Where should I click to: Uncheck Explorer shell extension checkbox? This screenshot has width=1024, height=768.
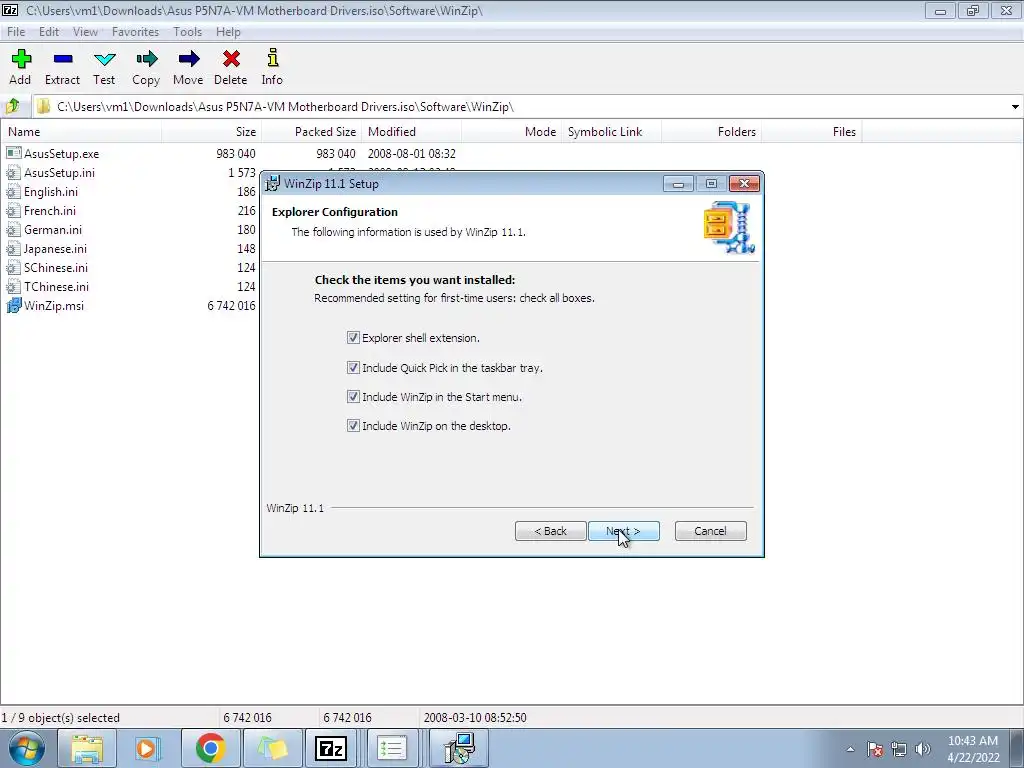[x=353, y=338]
